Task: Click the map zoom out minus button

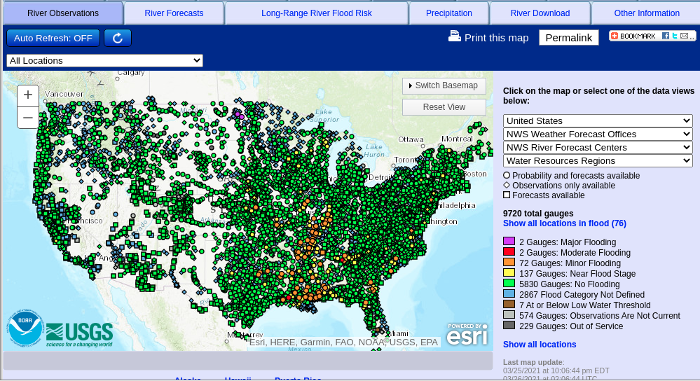Action: click(28, 118)
